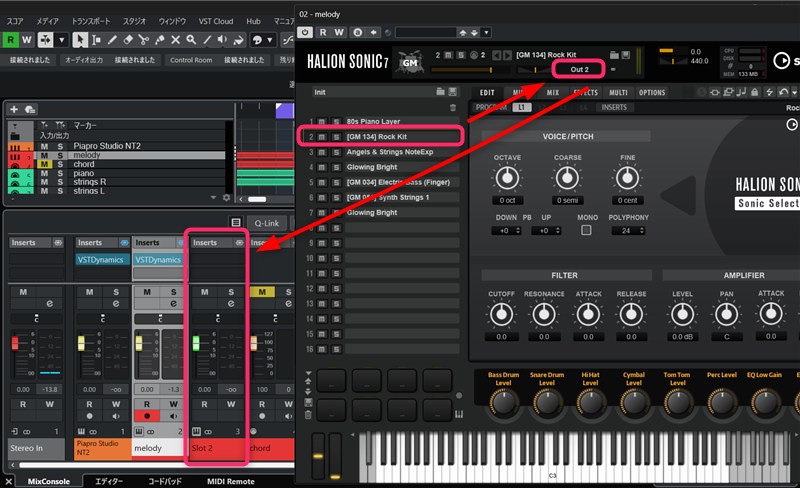Click the Bass Drum Level quick control knob

coord(504,402)
